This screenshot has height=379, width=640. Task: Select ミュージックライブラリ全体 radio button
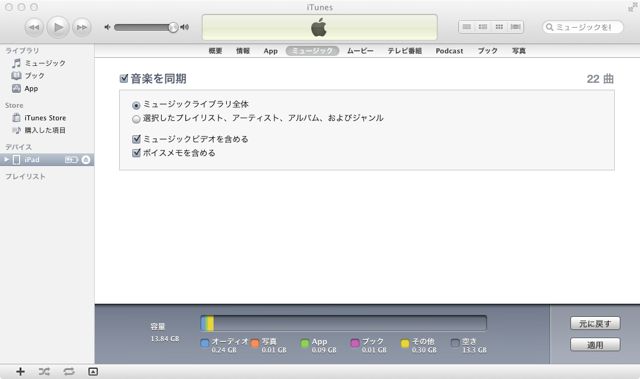[x=136, y=105]
